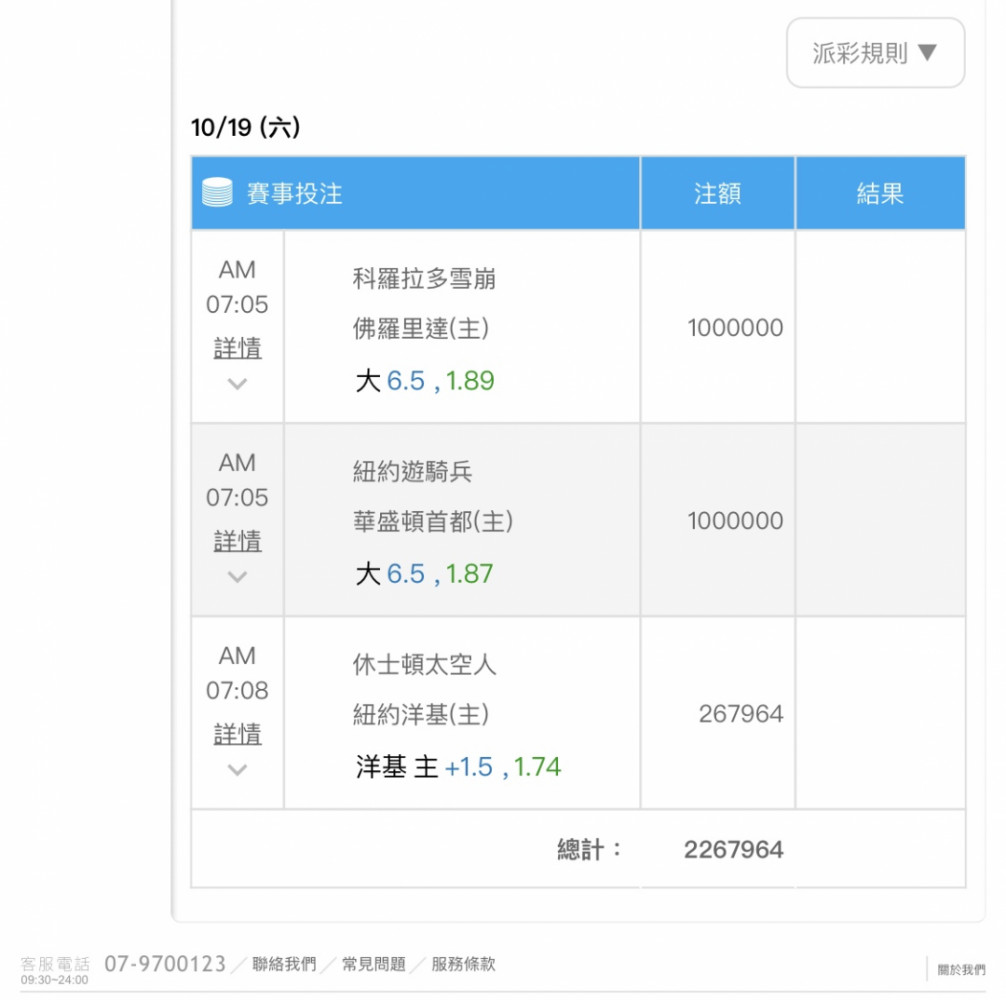Image resolution: width=1006 pixels, height=1000 pixels.
Task: Open the 常見問題 footer link
Action: point(373,964)
